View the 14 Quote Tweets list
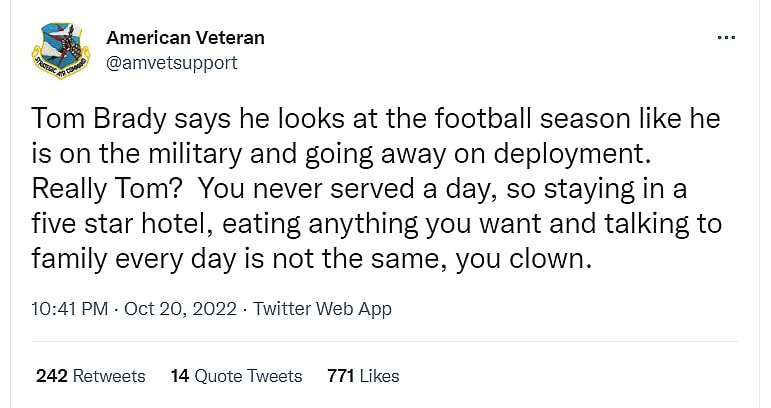The image size is (771, 408). [x=236, y=376]
